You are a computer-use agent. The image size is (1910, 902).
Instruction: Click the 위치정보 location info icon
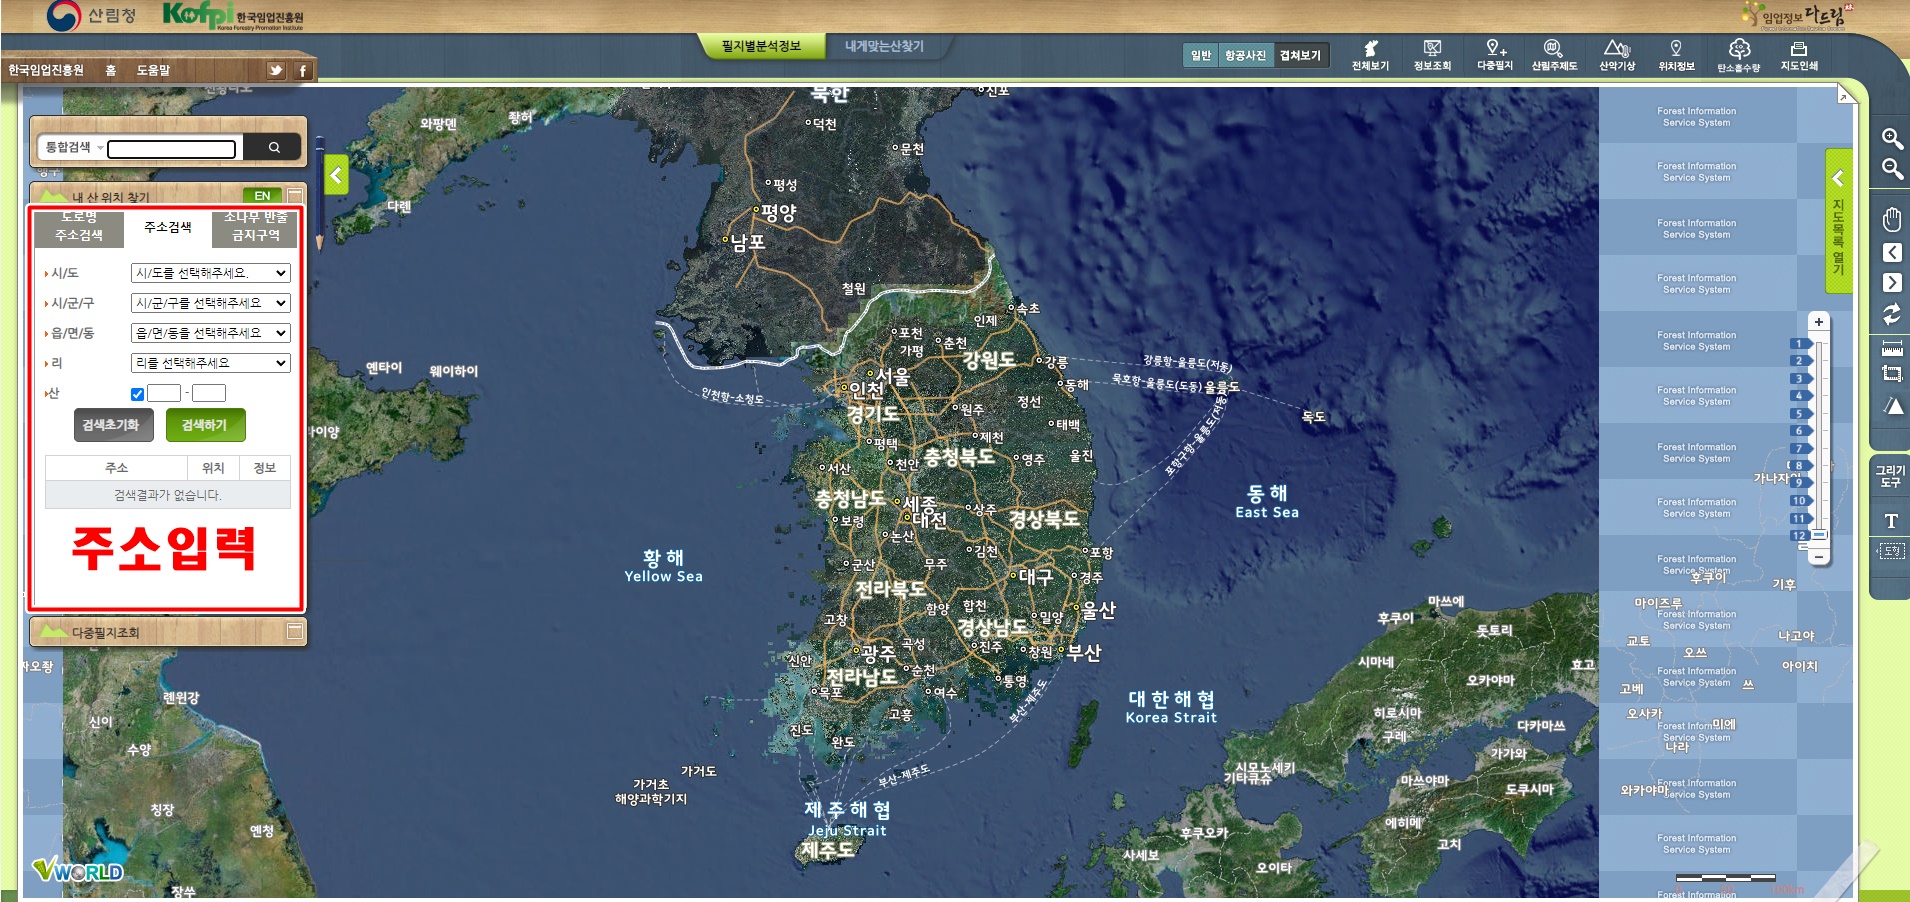tap(1676, 55)
